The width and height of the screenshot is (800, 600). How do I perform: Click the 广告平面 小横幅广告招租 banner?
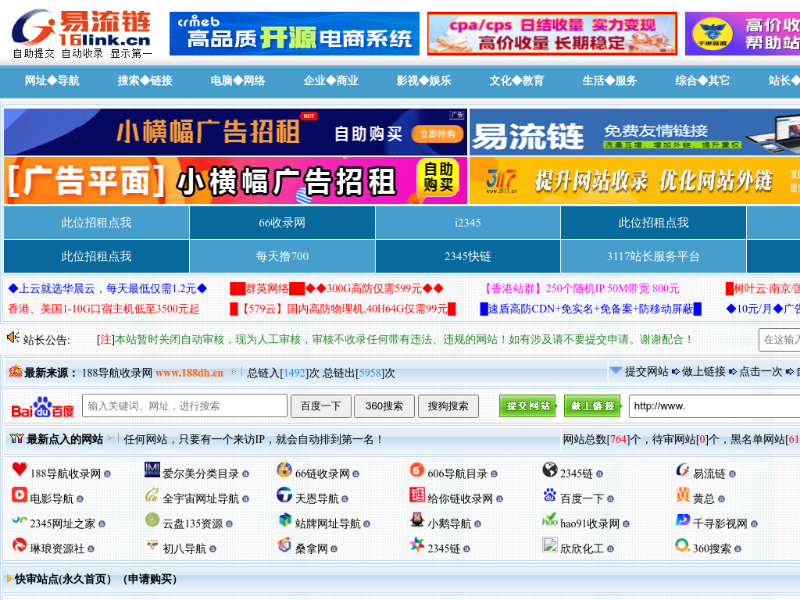(235, 181)
